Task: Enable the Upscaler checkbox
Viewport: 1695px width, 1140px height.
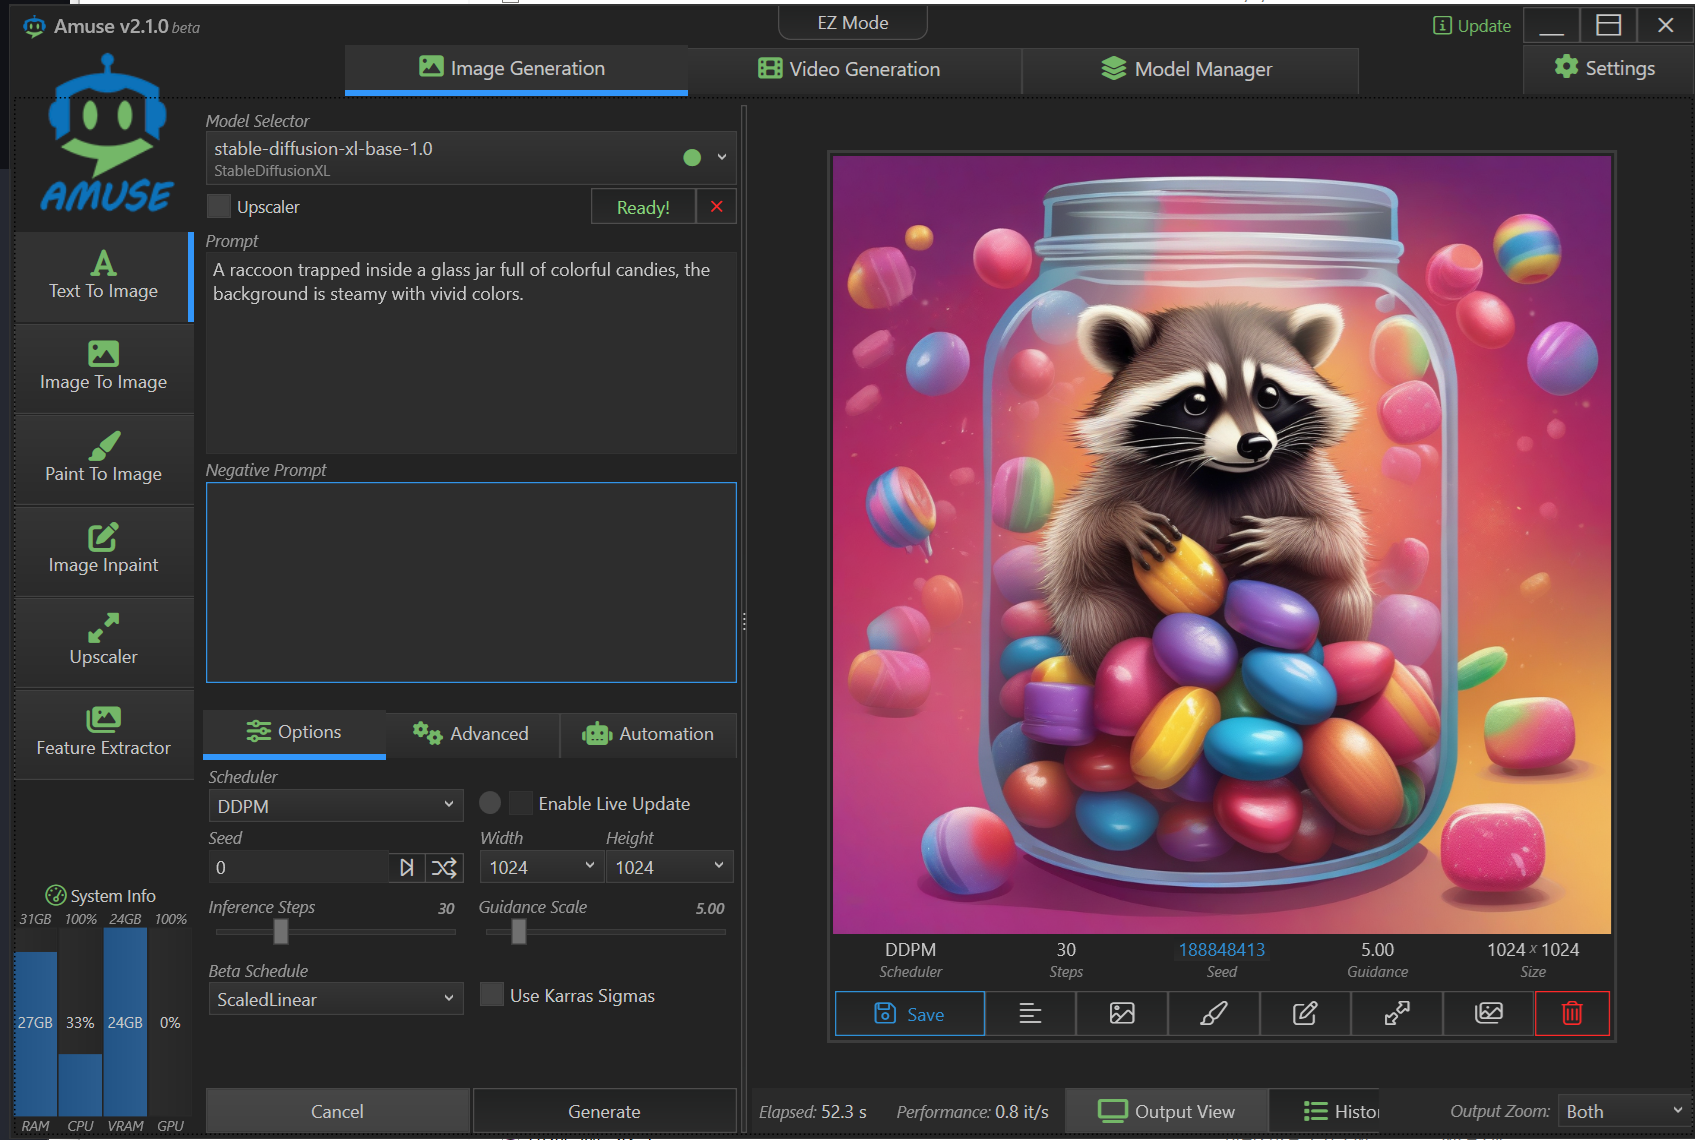Action: [x=219, y=207]
